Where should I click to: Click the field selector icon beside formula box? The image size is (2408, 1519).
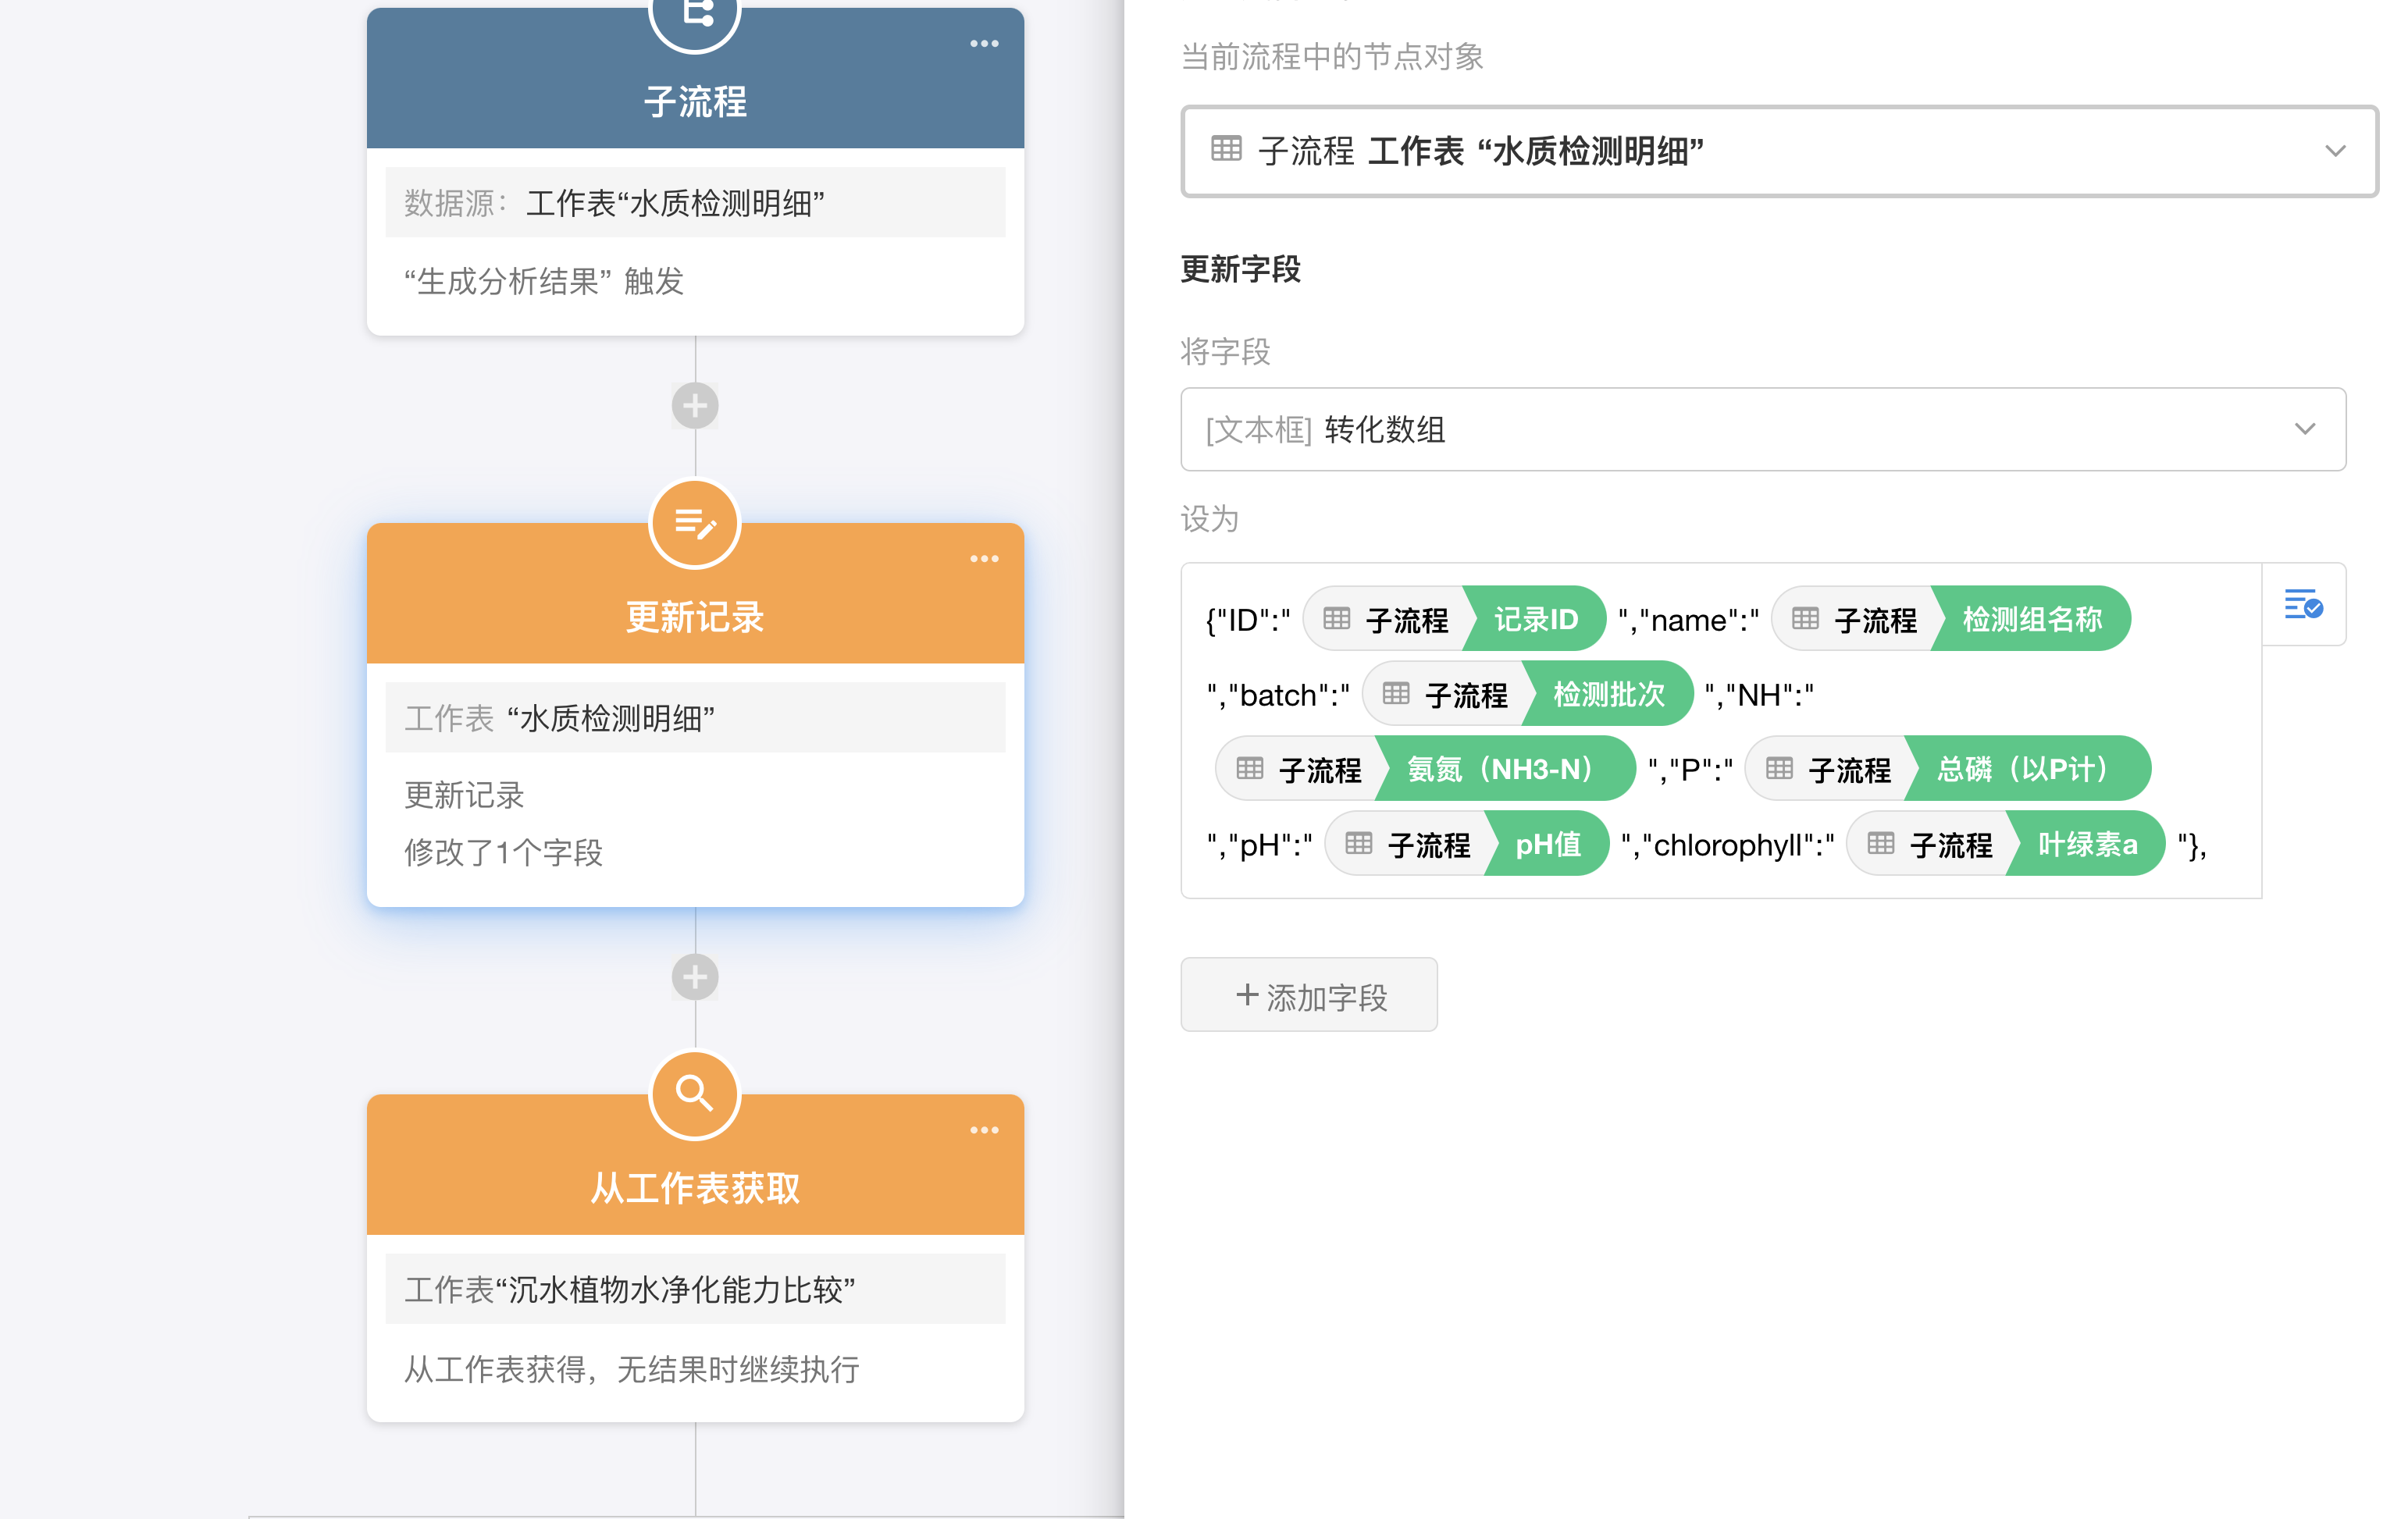click(x=2303, y=605)
